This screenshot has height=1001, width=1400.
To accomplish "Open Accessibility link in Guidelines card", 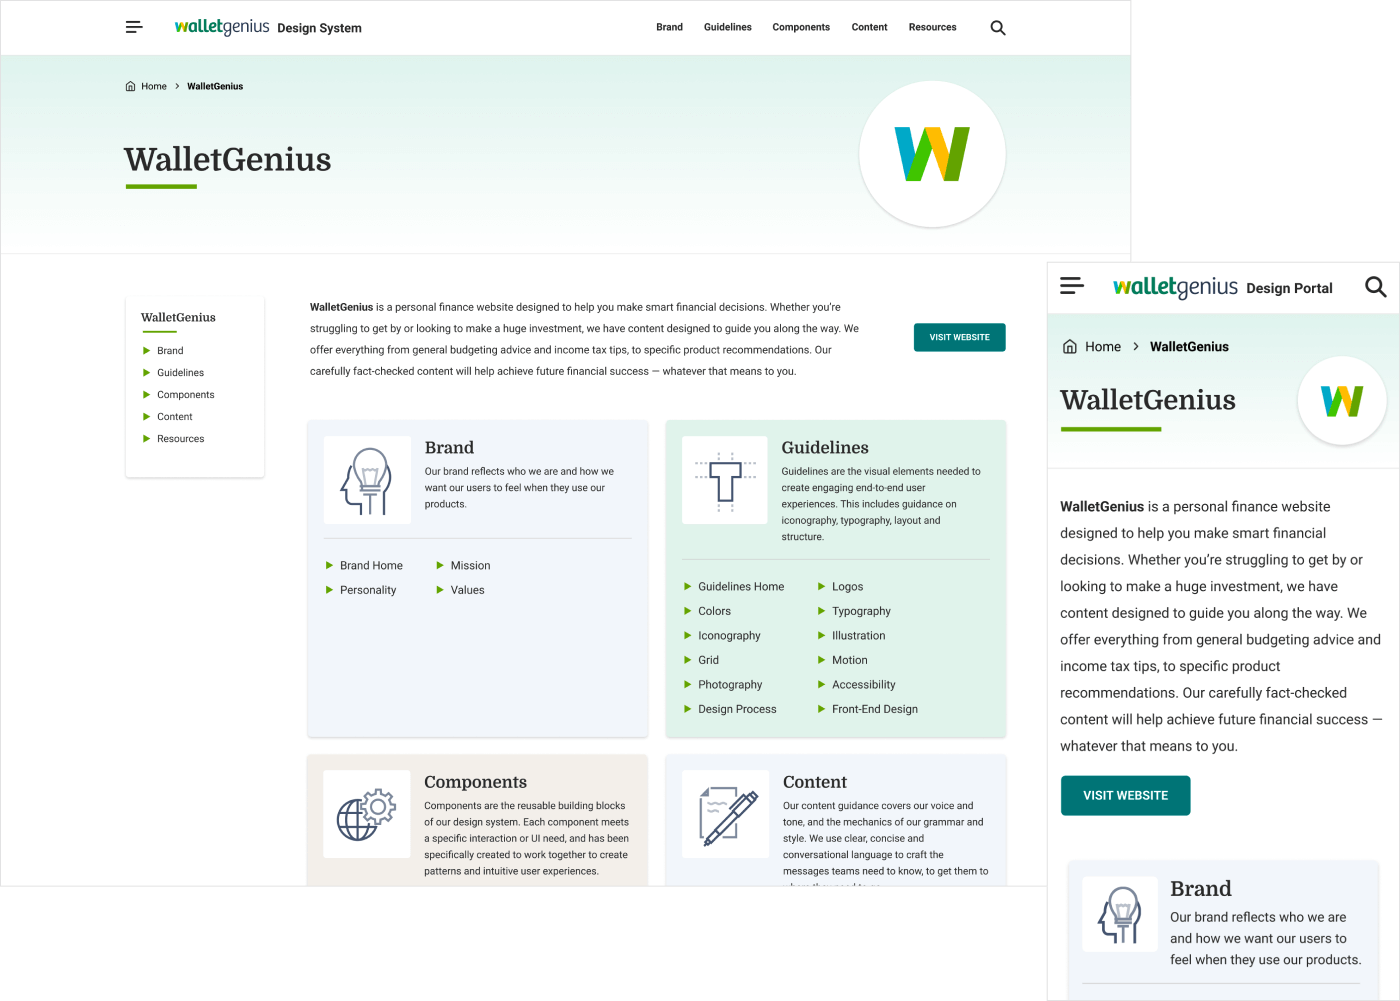I will coord(863,685).
